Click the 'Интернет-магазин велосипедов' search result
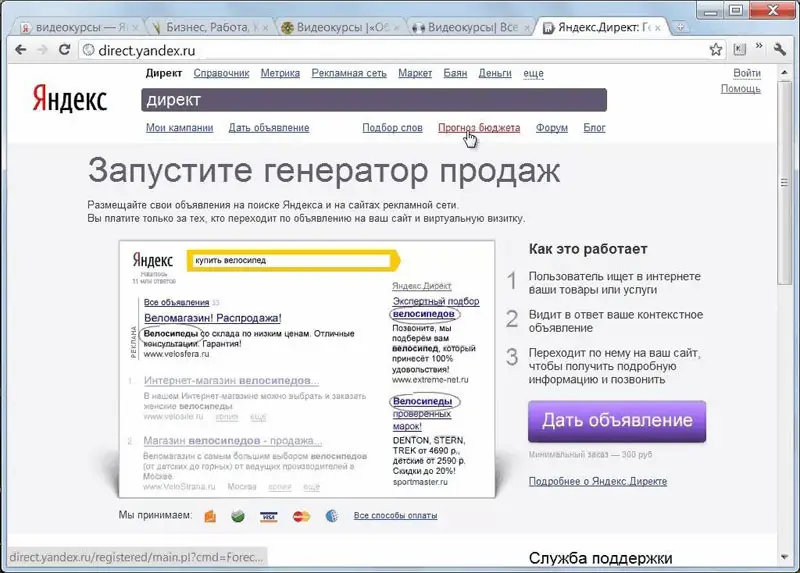The height and width of the screenshot is (573, 800). (231, 381)
